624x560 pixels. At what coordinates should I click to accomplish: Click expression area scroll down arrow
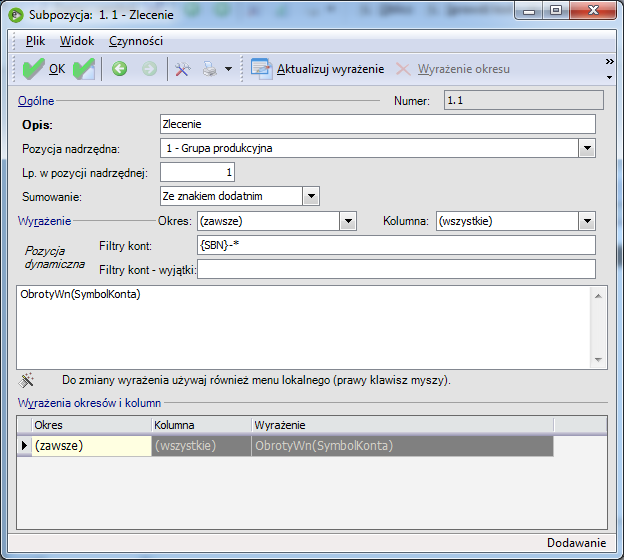(598, 359)
